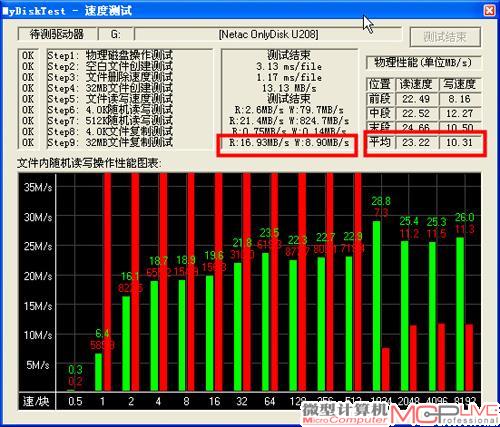This screenshot has width=500, height=427.
Task: Click the 22.49 read speed cell
Action: (x=416, y=99)
